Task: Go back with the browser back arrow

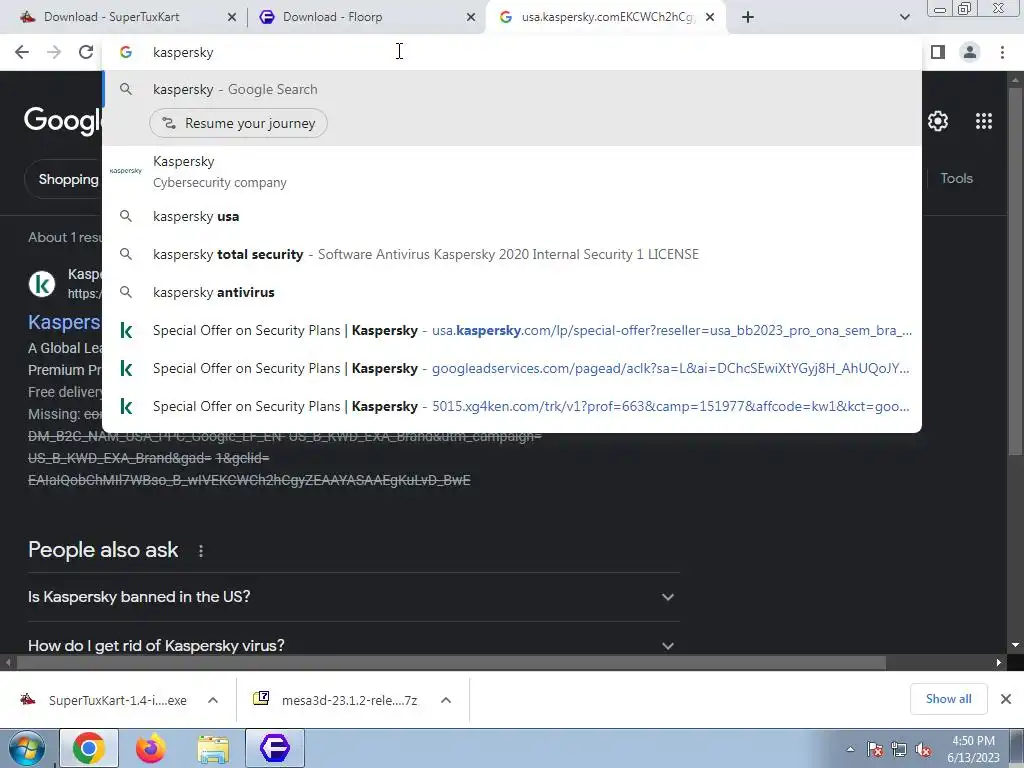Action: pos(22,52)
